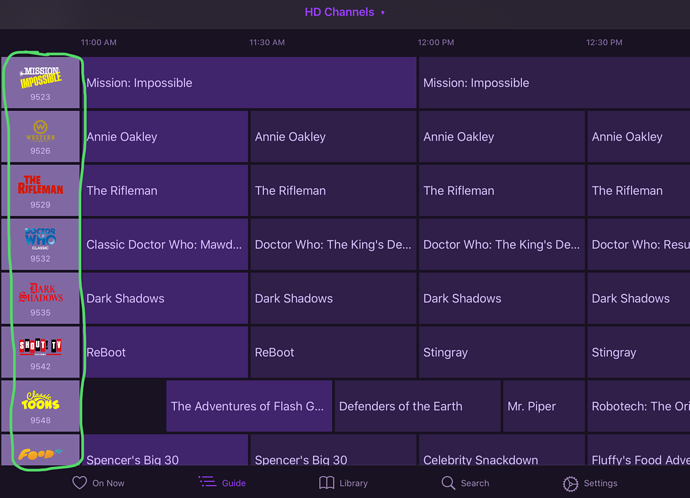Click the 11:00 AM time header

99,42
